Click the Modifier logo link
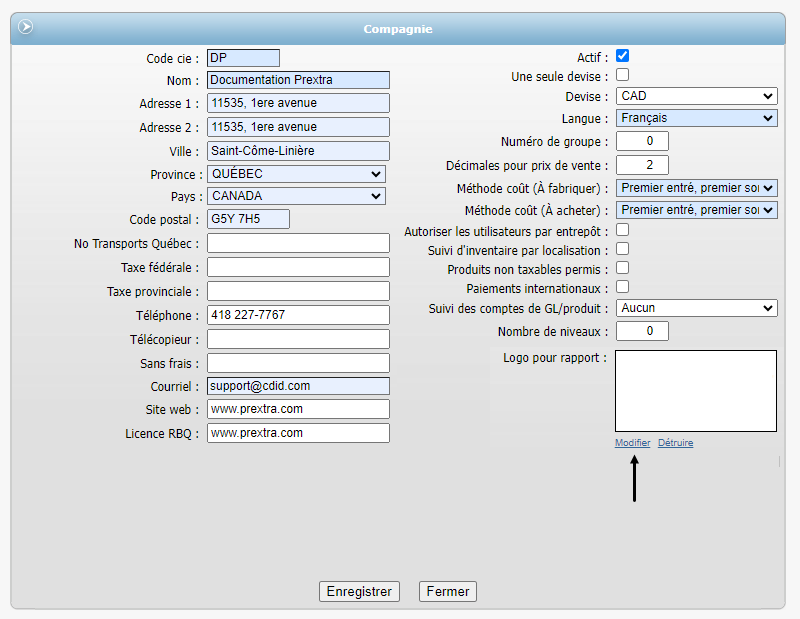This screenshot has height=619, width=800. (x=633, y=443)
